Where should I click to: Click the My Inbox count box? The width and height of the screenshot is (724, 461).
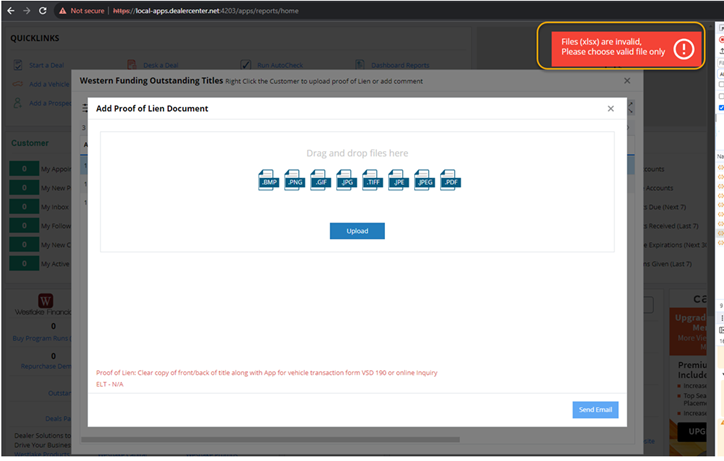(x=24, y=207)
